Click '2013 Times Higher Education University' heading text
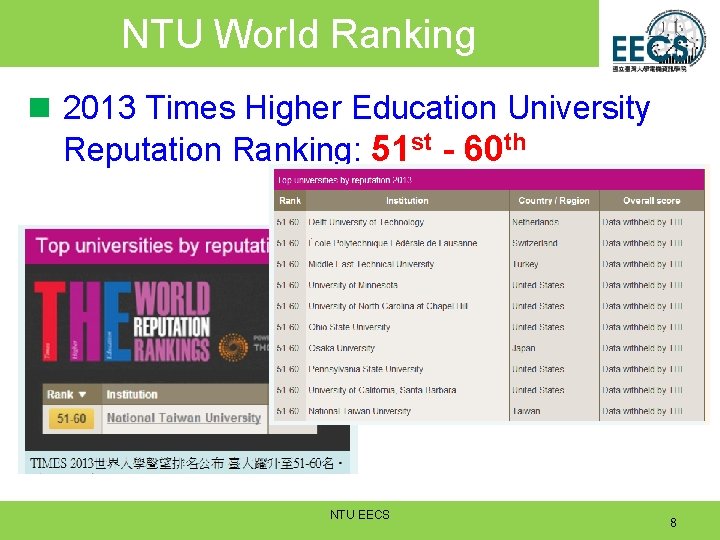Image resolution: width=720 pixels, height=540 pixels. (356, 107)
